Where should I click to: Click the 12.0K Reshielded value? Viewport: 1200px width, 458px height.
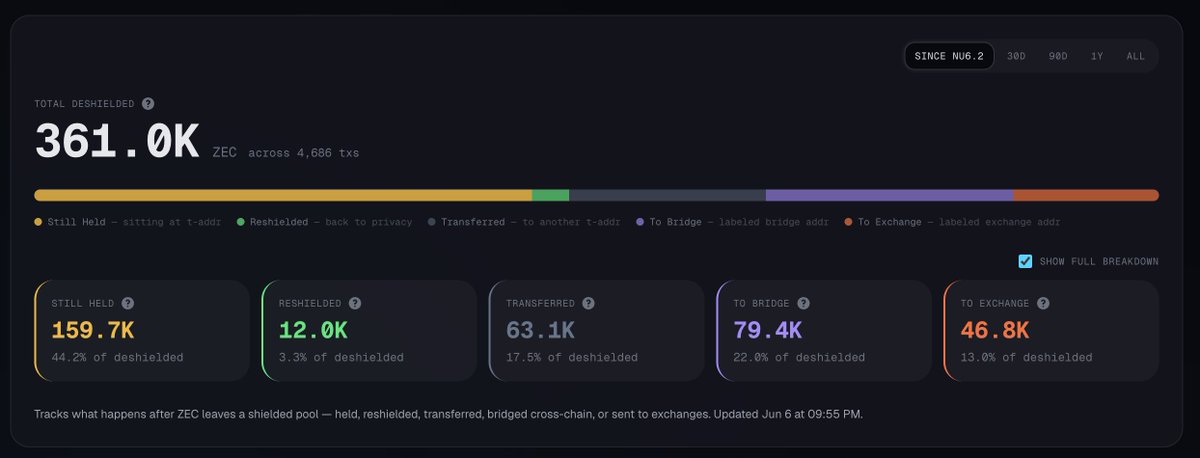coord(312,330)
